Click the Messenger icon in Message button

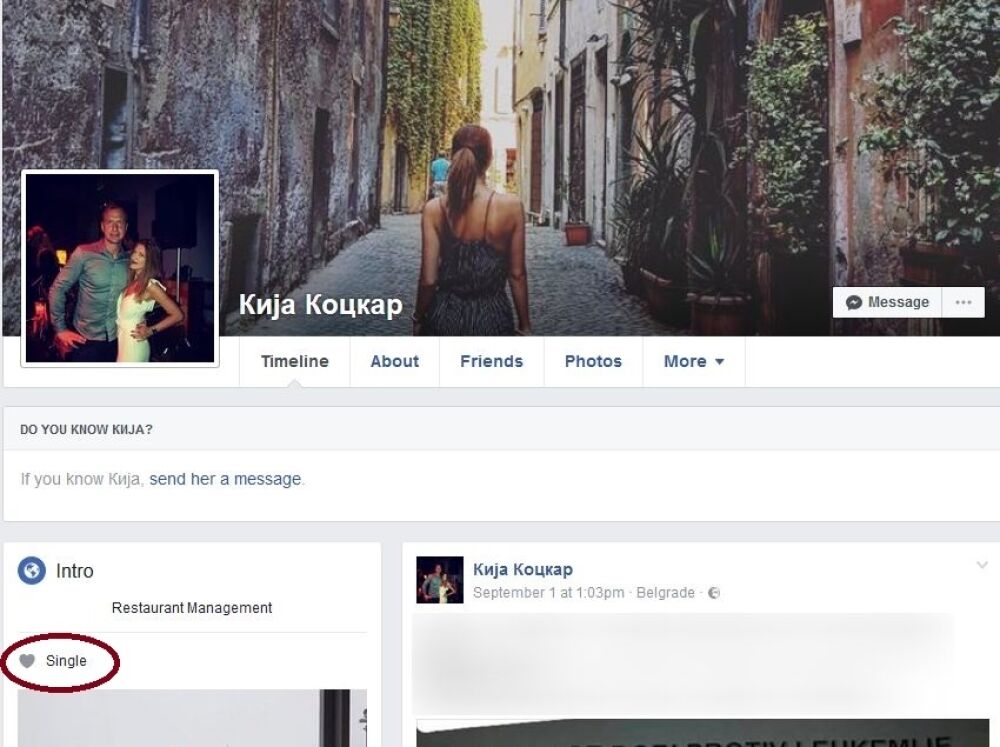point(853,302)
